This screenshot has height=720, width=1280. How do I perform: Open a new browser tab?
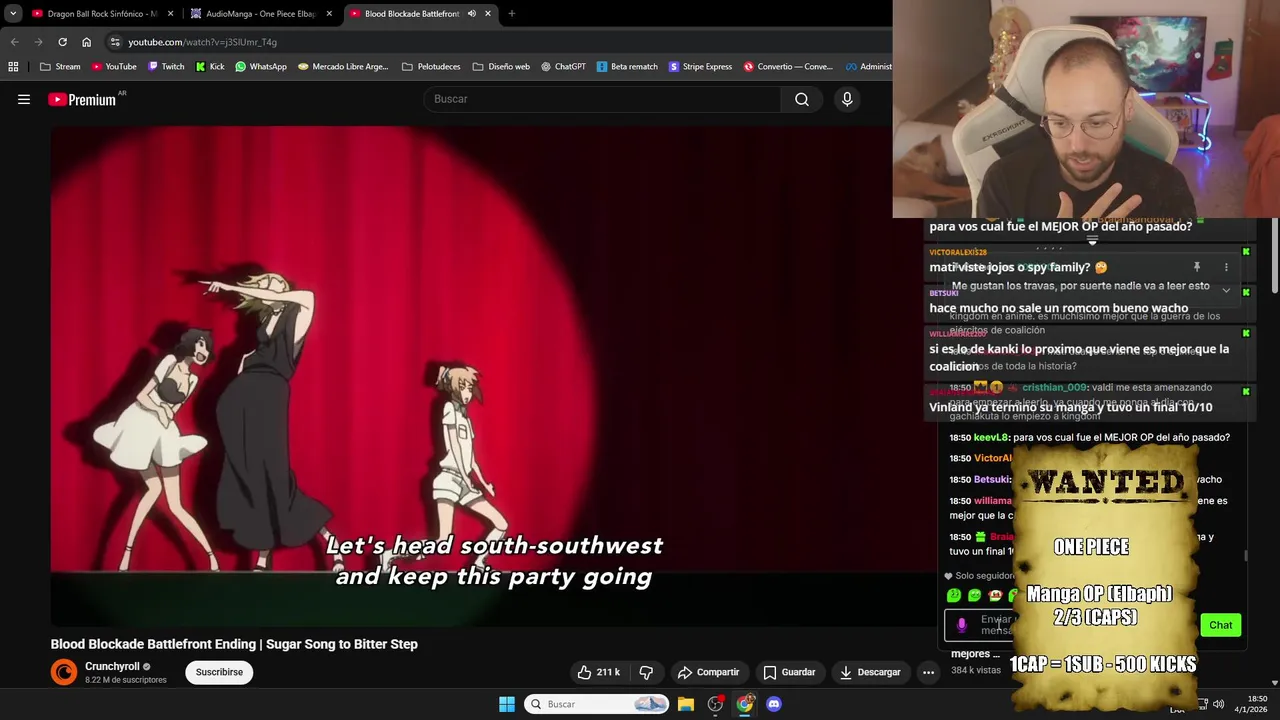[511, 14]
